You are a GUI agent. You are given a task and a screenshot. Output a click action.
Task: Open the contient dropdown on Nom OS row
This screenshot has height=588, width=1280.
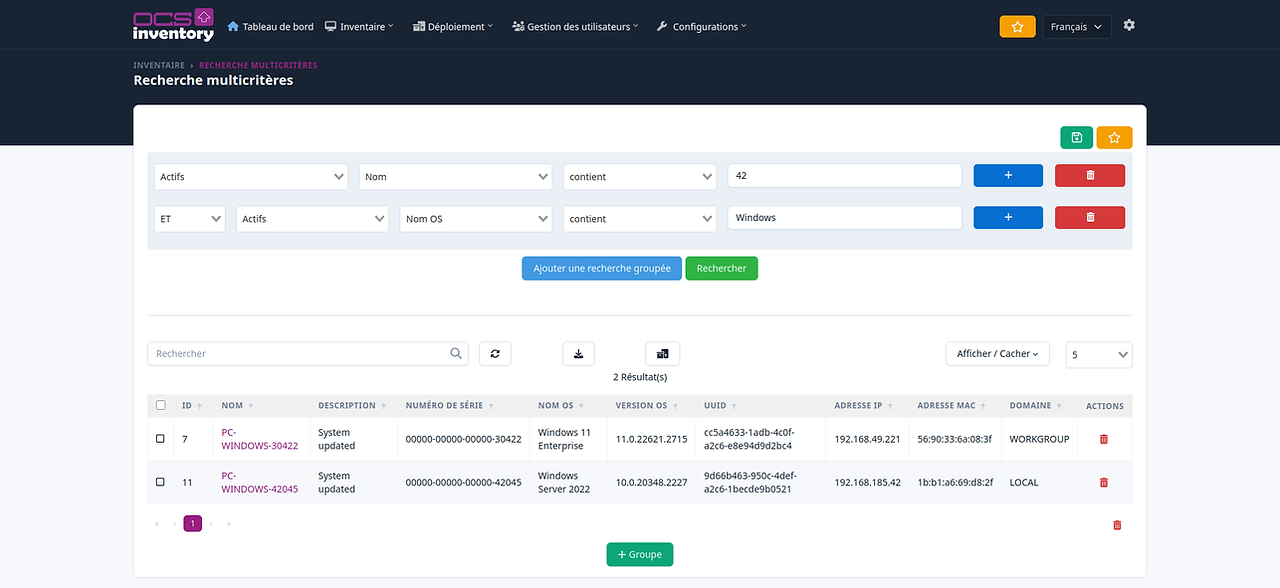pos(640,218)
